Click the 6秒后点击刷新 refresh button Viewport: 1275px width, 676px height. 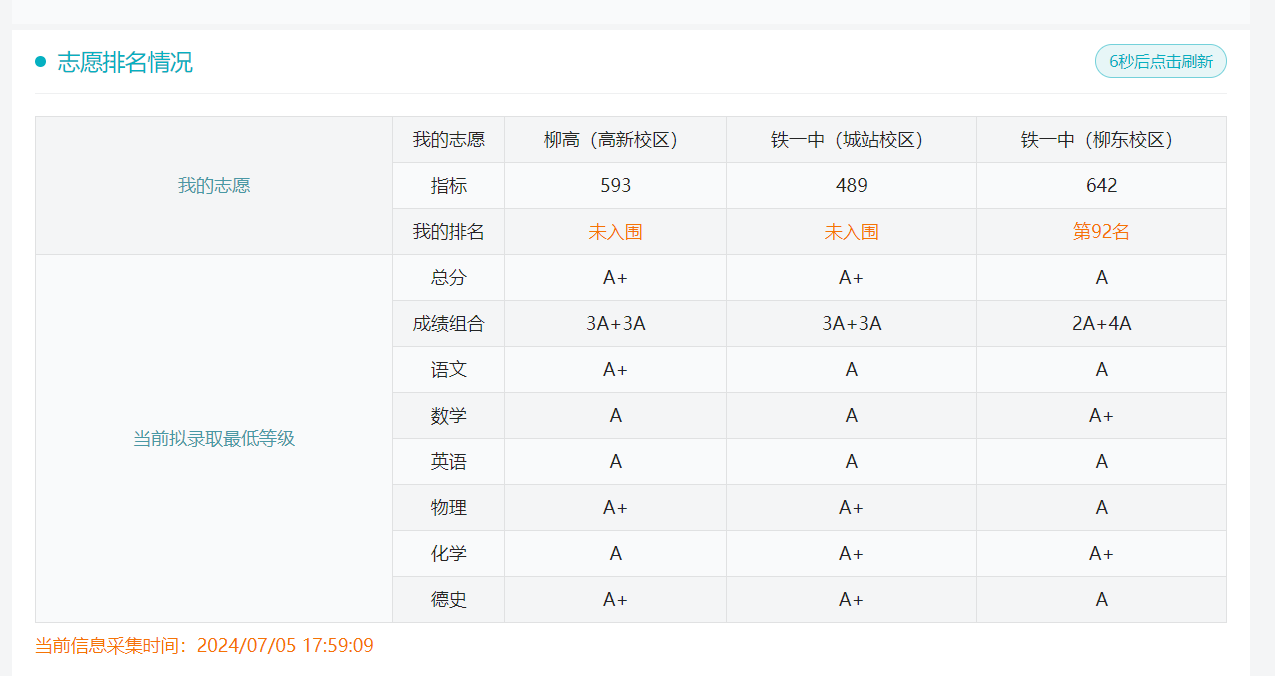(x=1160, y=61)
